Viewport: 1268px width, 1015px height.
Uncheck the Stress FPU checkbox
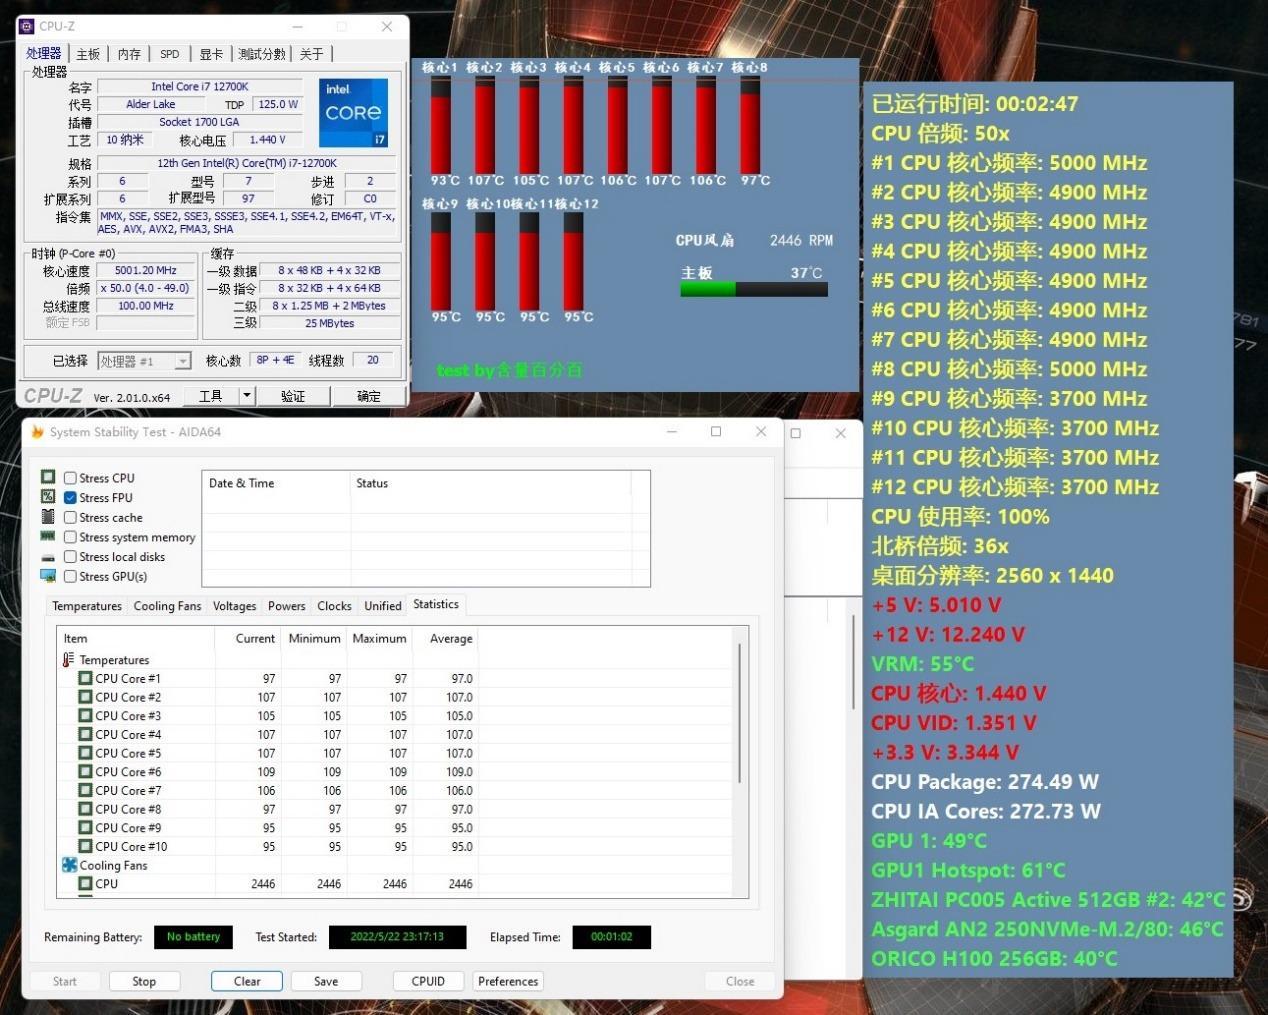tap(70, 498)
